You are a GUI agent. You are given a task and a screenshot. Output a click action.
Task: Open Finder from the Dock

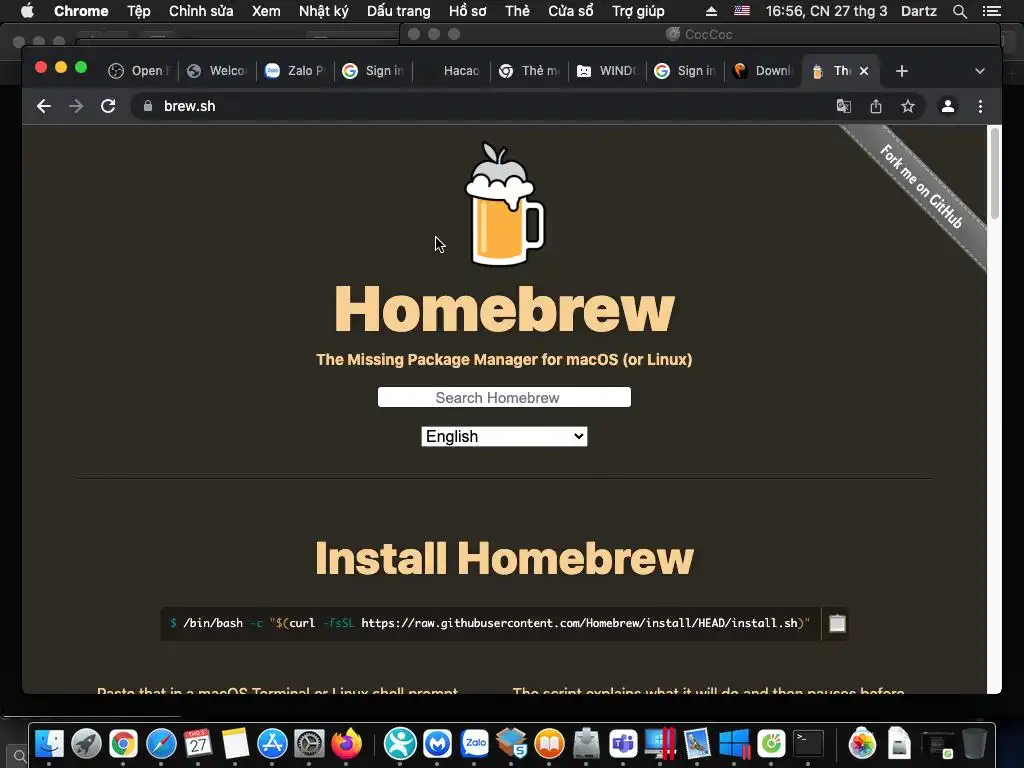point(49,743)
